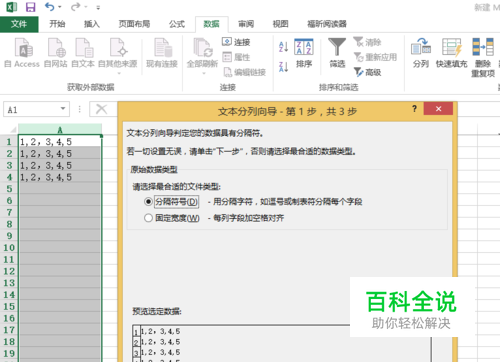The image size is (500, 362).
Task: Open the Quick Access Toolbar customize dropdown
Action: [98, 7]
